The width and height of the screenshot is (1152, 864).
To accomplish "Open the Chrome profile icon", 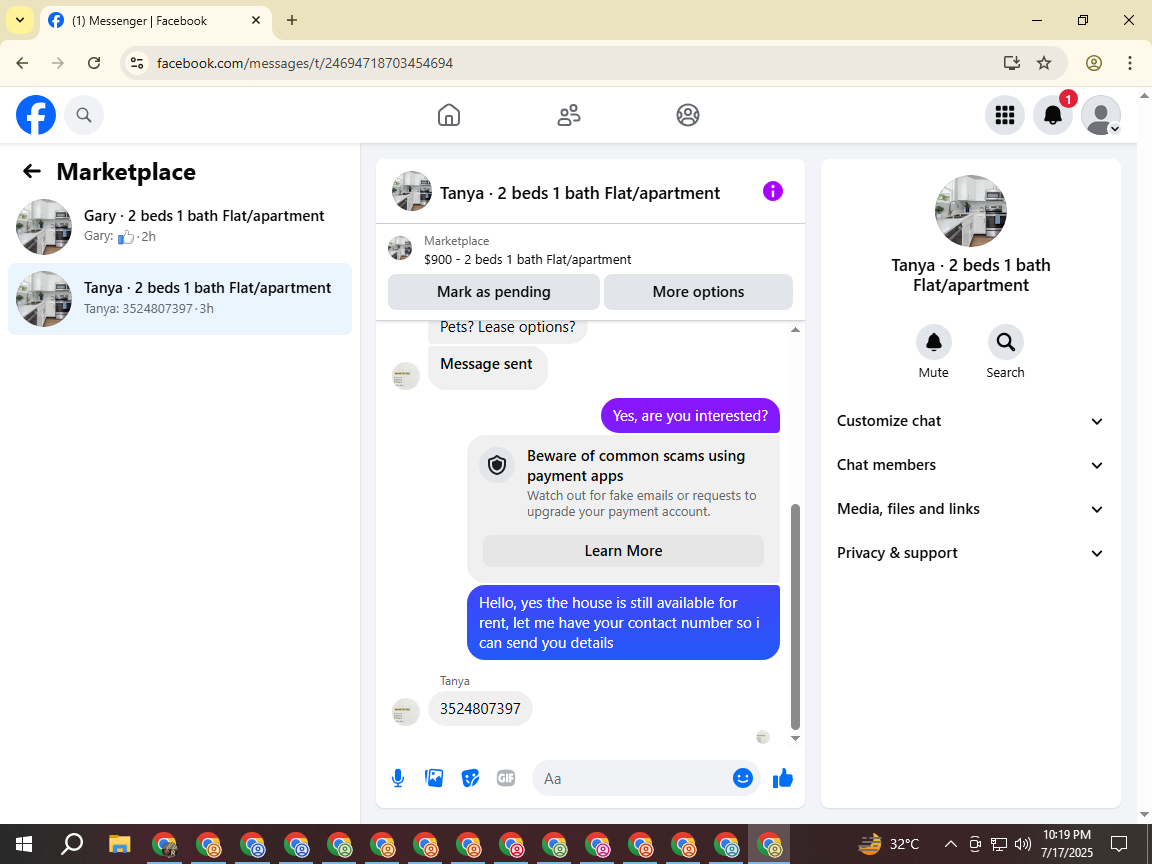I will click(x=1094, y=63).
